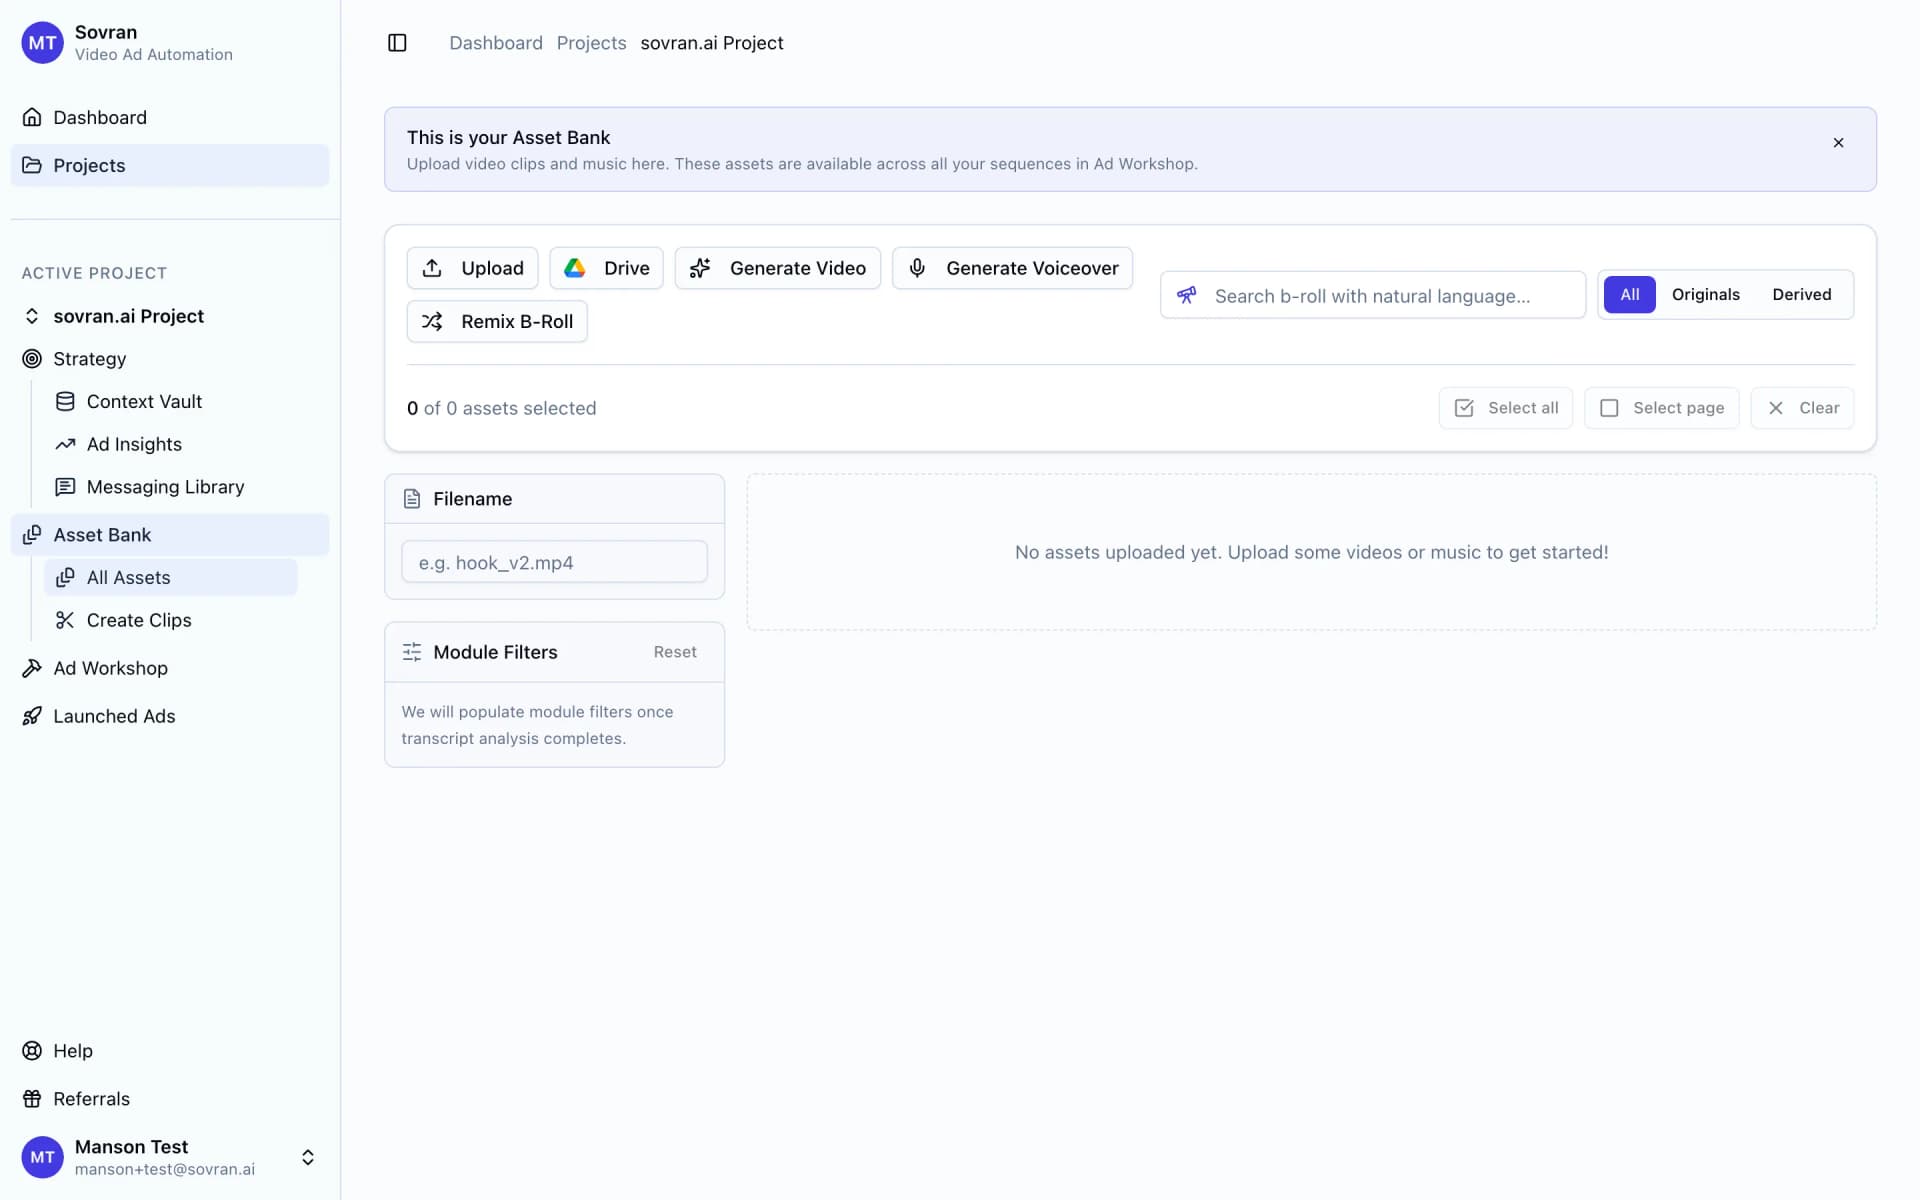Switch filter to Originals
Image resolution: width=1920 pixels, height=1200 pixels.
click(1706, 295)
